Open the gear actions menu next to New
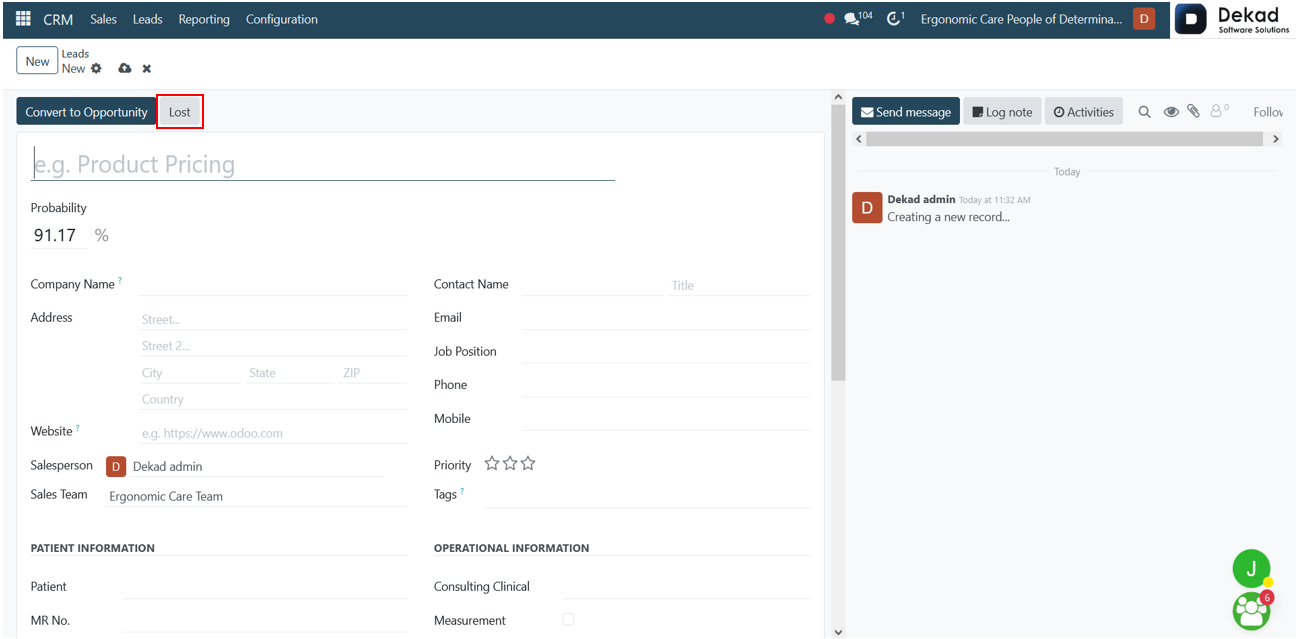The image size is (1297, 639). click(96, 69)
